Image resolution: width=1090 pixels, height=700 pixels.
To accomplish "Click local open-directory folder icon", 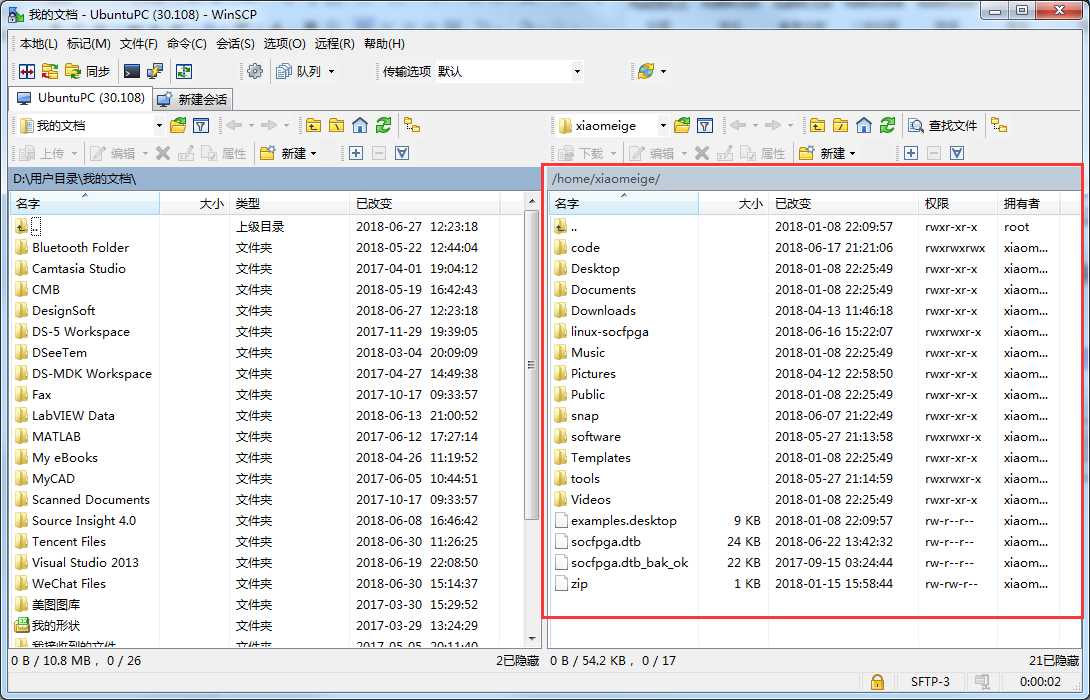I will (x=178, y=126).
